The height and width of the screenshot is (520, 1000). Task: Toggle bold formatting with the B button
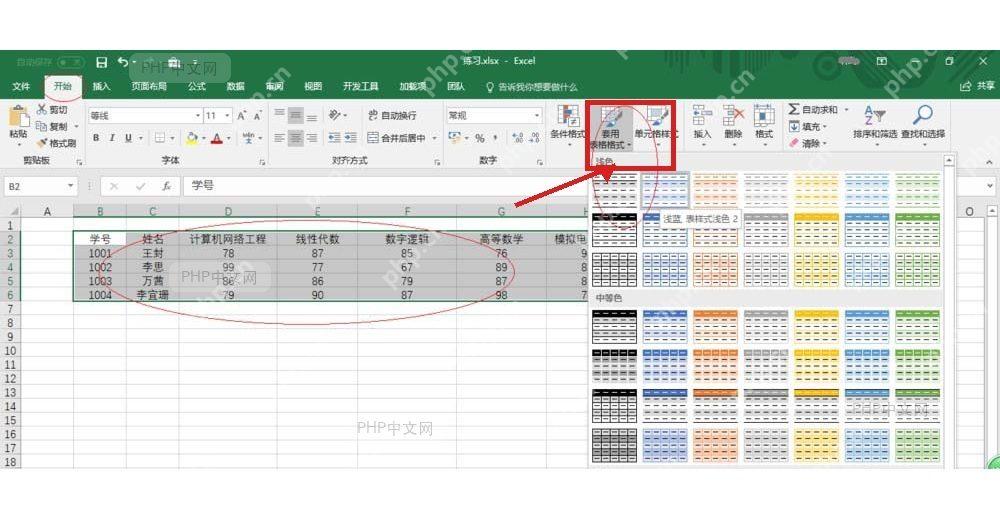click(96, 137)
